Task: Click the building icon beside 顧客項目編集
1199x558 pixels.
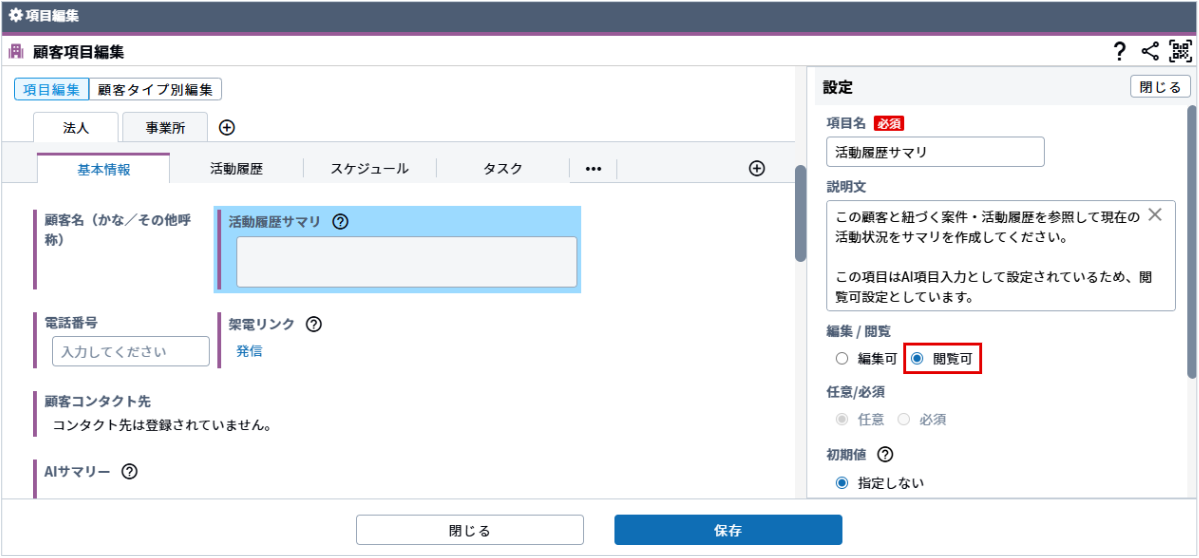Action: click(17, 52)
